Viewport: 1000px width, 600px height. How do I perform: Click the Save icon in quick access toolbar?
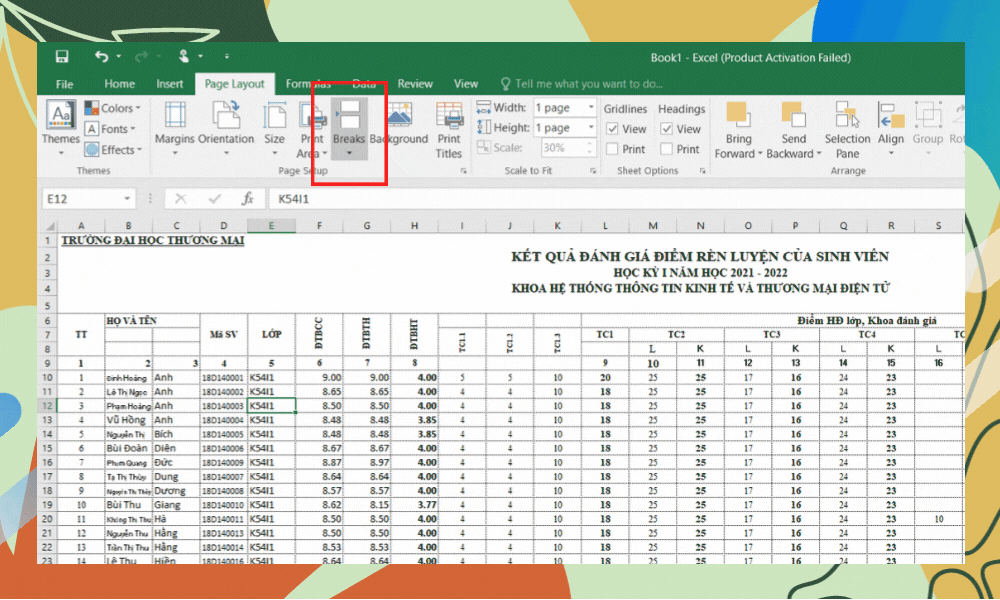click(x=62, y=57)
